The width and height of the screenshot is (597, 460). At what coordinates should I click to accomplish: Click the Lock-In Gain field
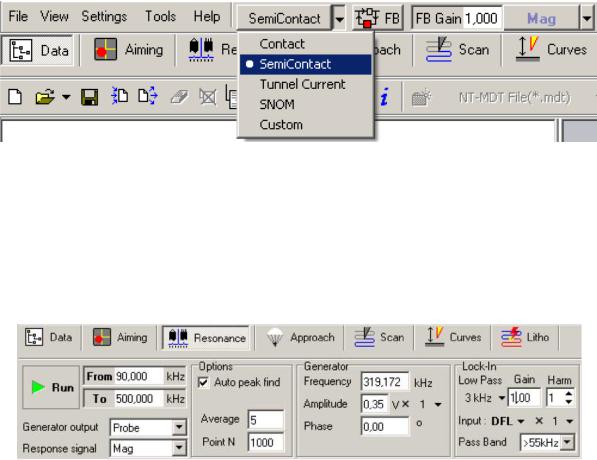point(524,398)
